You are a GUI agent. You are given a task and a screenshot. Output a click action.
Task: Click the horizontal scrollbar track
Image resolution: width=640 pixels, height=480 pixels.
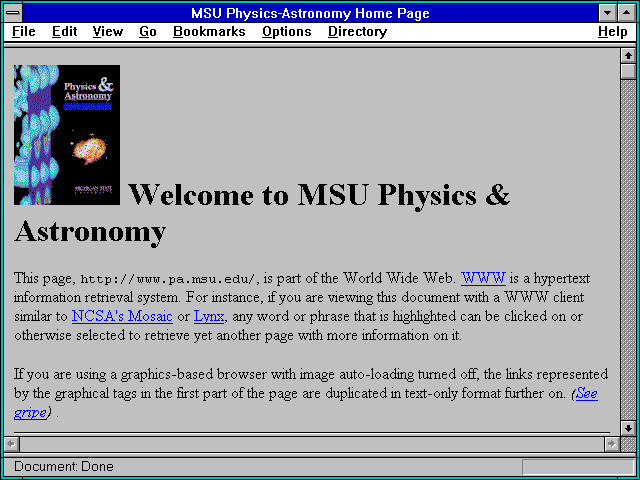(x=311, y=444)
